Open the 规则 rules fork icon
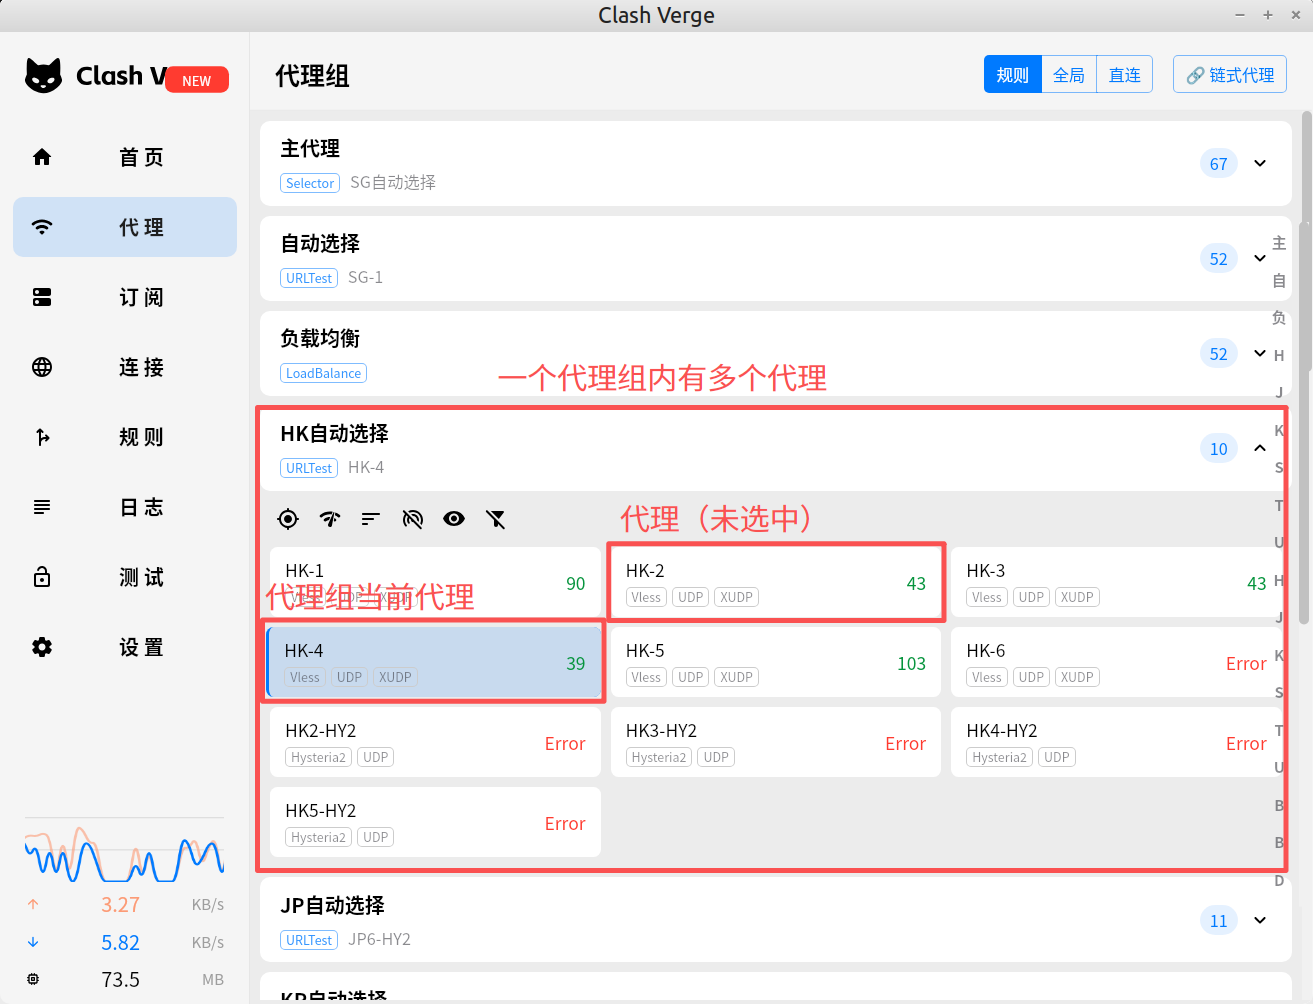This screenshot has height=1004, width=1313. 42,437
